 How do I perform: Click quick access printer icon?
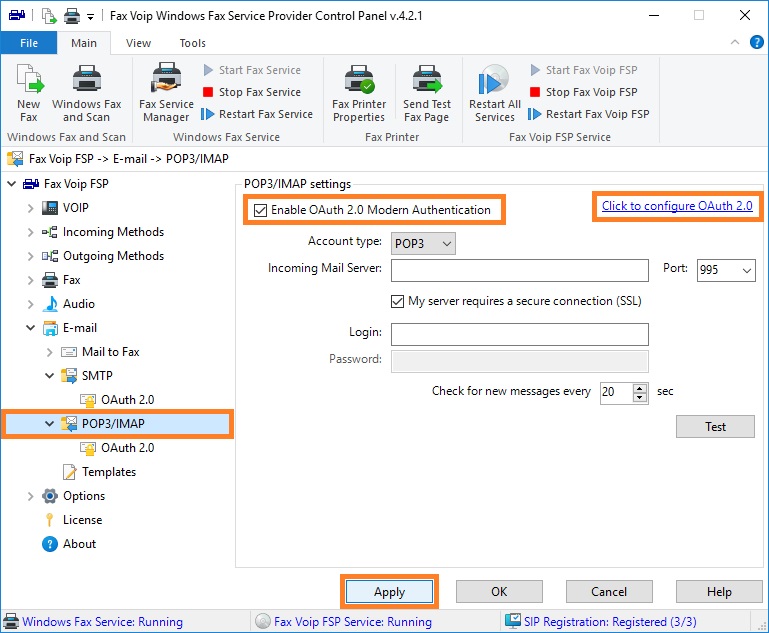coord(72,16)
